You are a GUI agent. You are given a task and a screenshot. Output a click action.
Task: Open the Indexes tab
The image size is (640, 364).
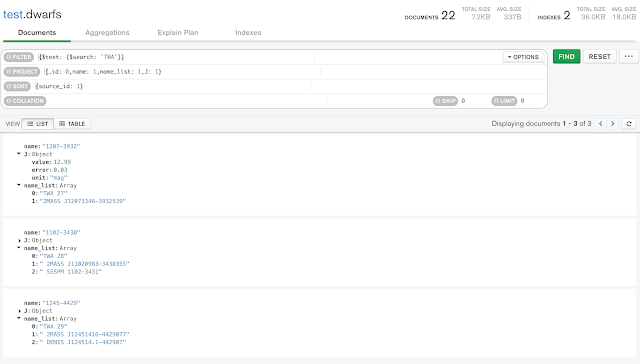click(248, 33)
